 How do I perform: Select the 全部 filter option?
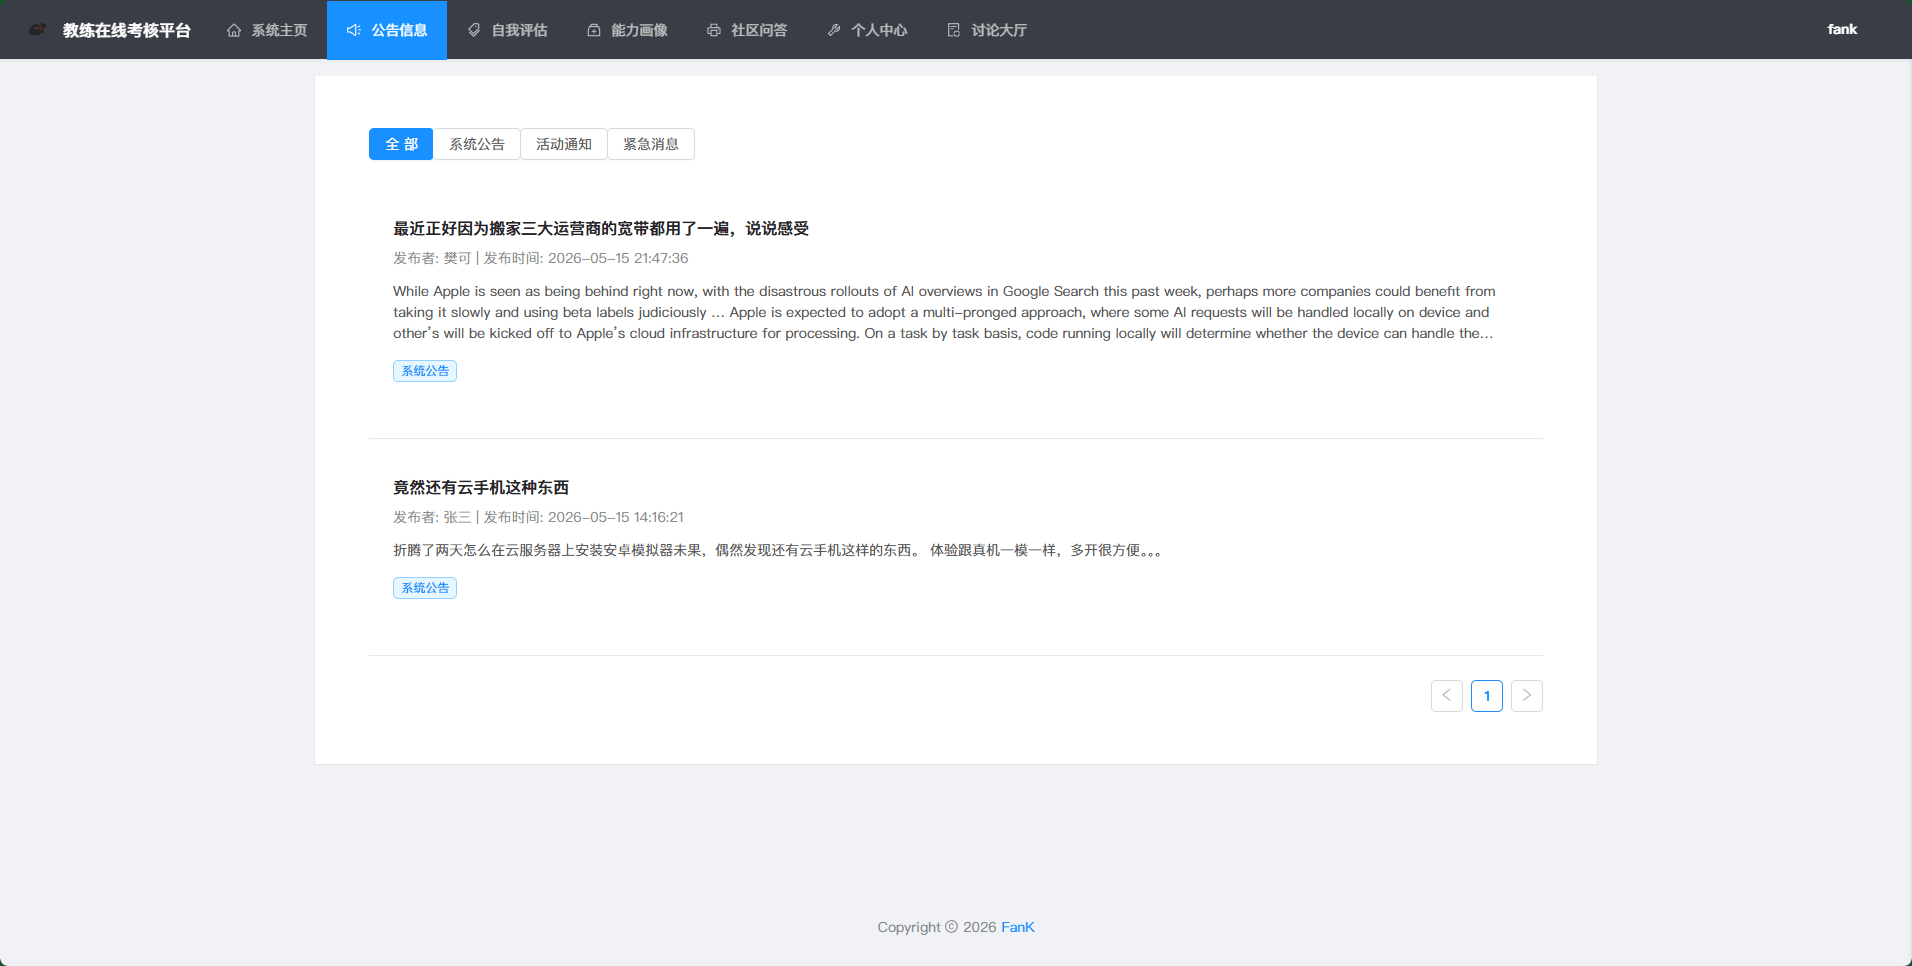click(401, 144)
